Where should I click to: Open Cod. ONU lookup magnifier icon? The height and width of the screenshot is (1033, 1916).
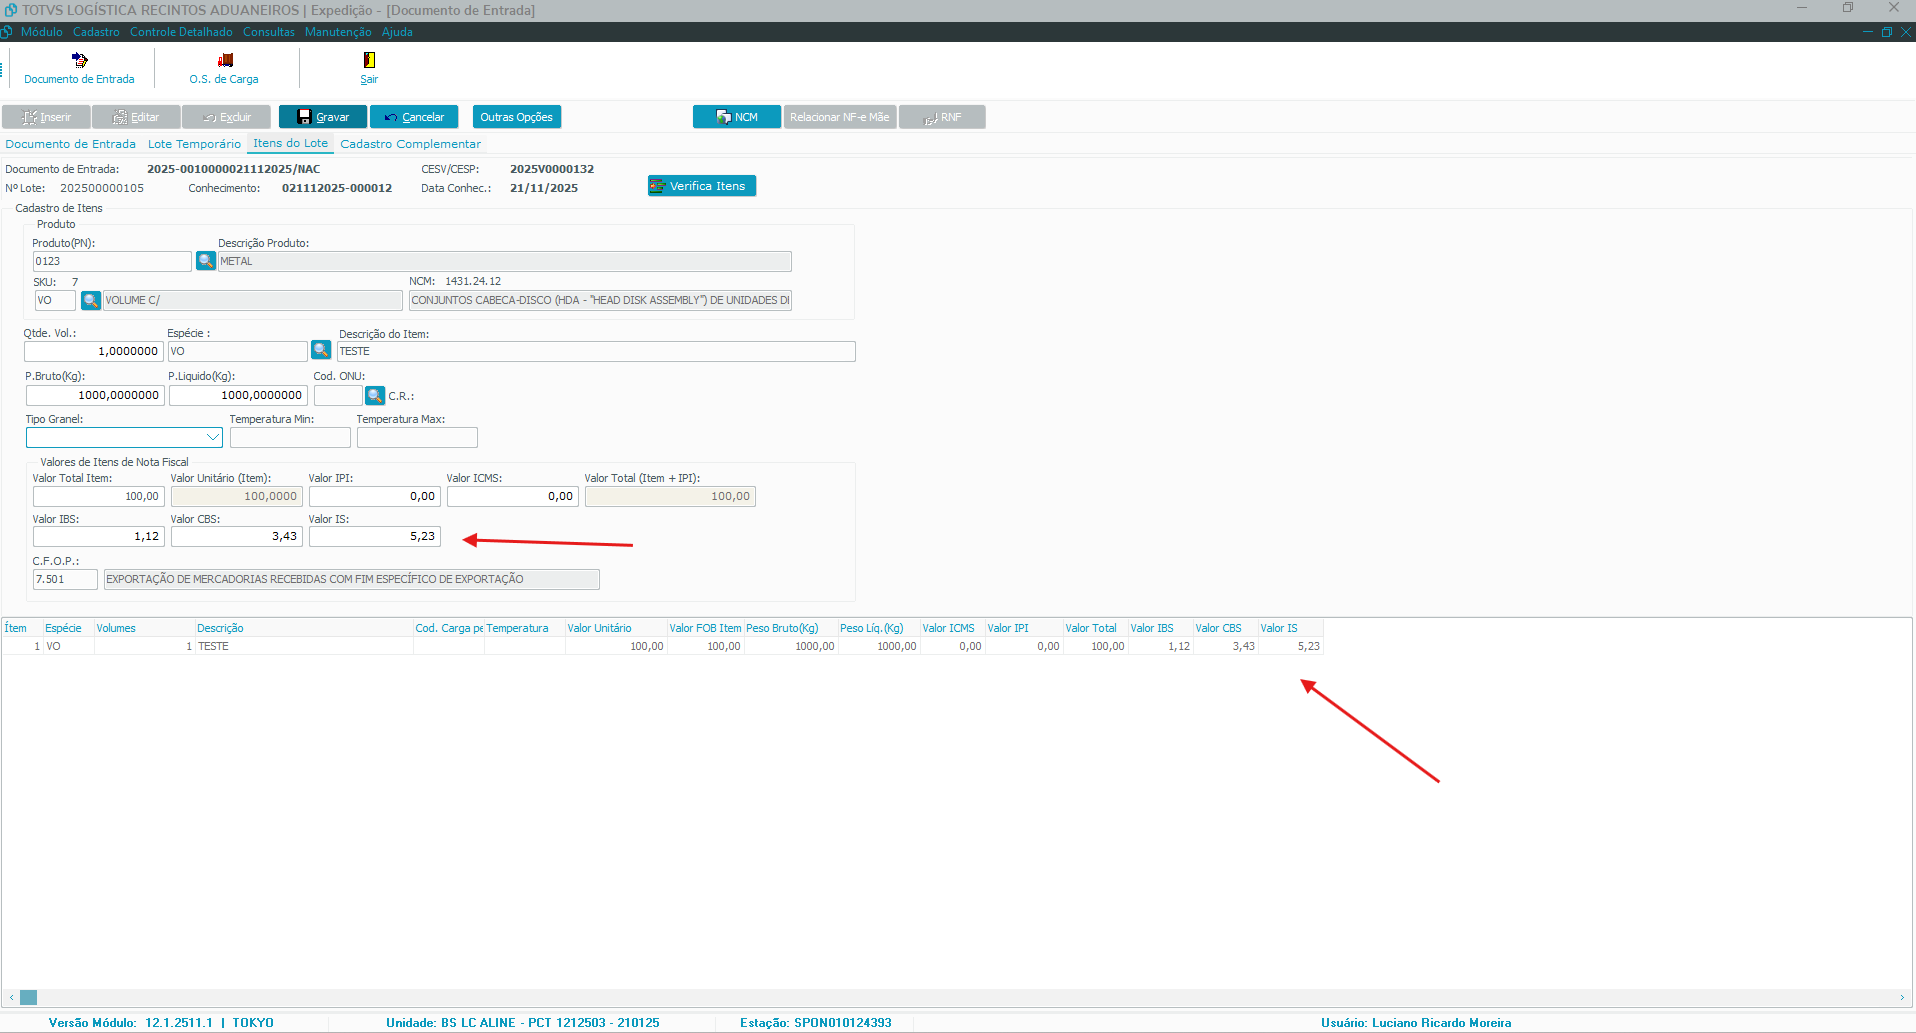375,395
